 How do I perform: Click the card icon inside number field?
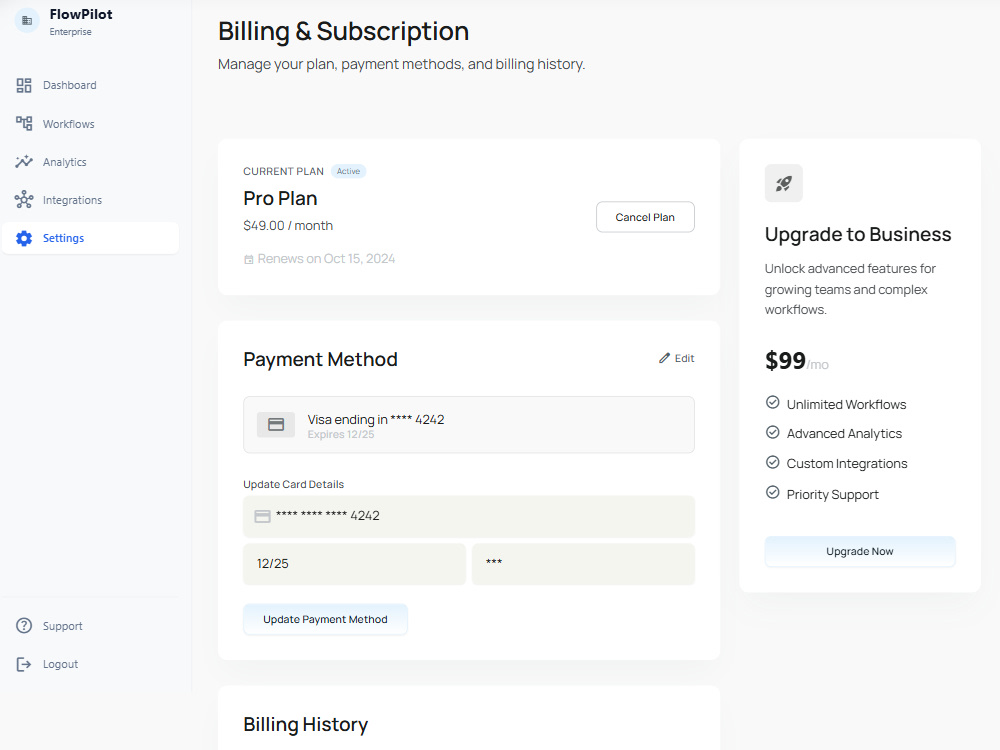point(262,517)
